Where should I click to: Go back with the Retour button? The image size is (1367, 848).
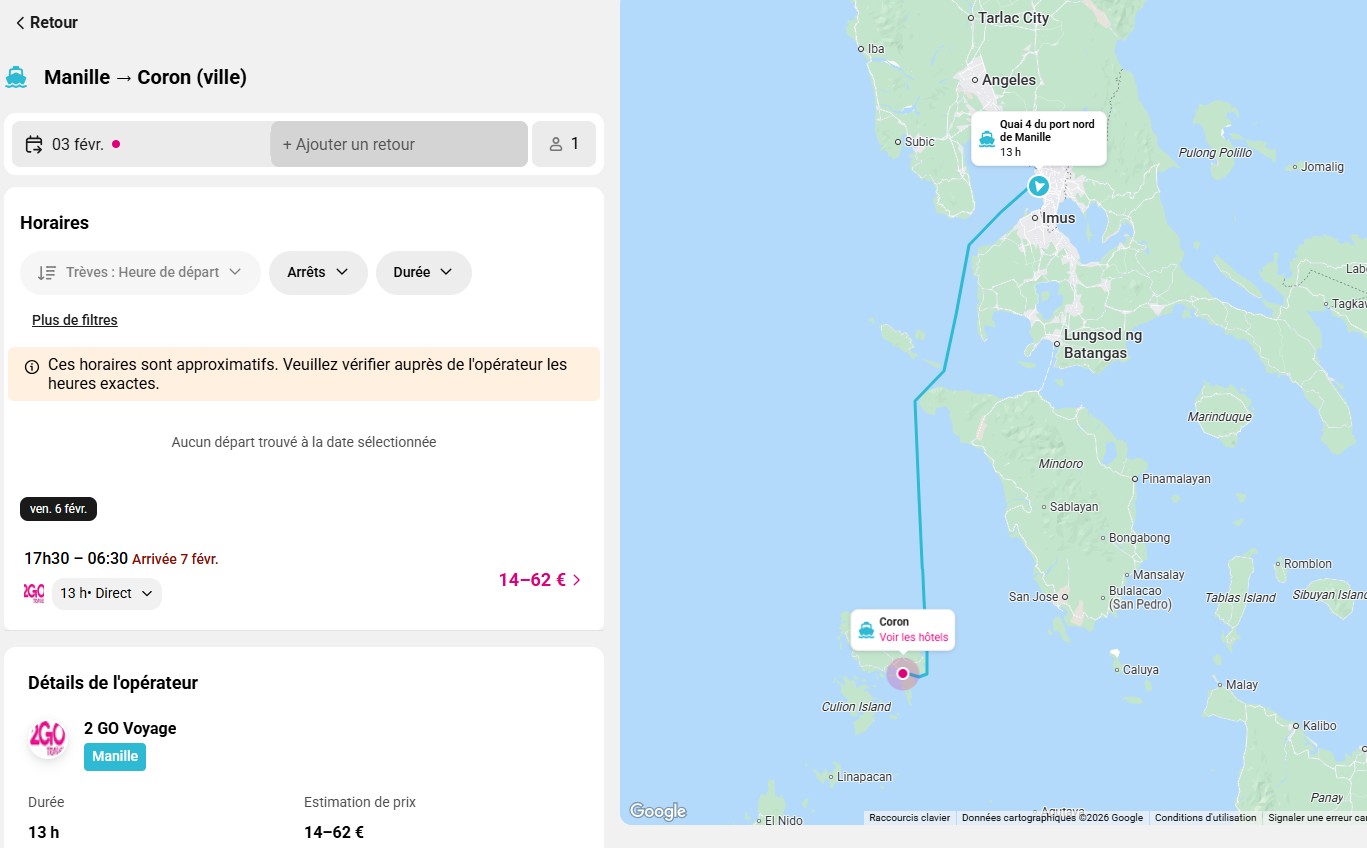(x=46, y=22)
